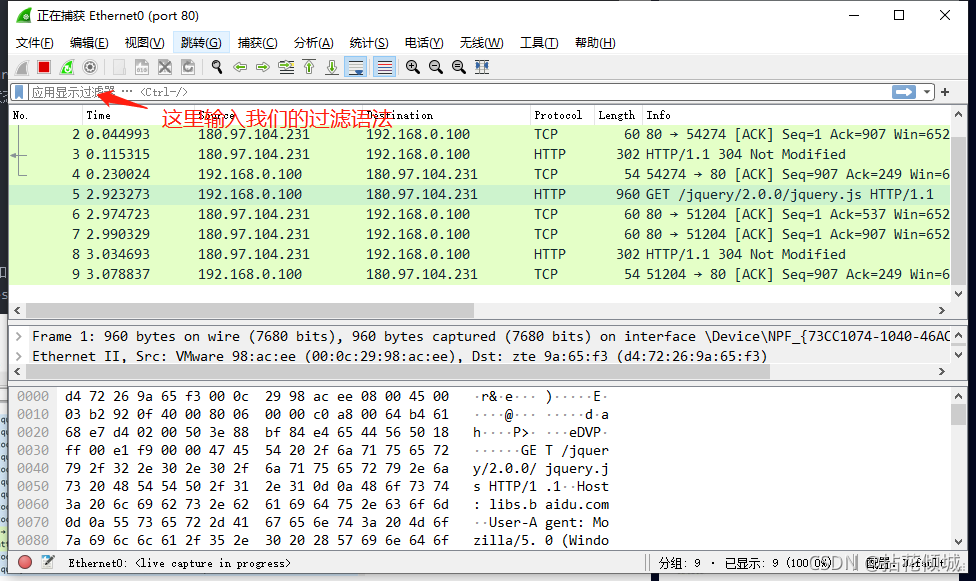This screenshot has height=581, width=976.
Task: Open the 捕获(C) menu
Action: [x=258, y=42]
